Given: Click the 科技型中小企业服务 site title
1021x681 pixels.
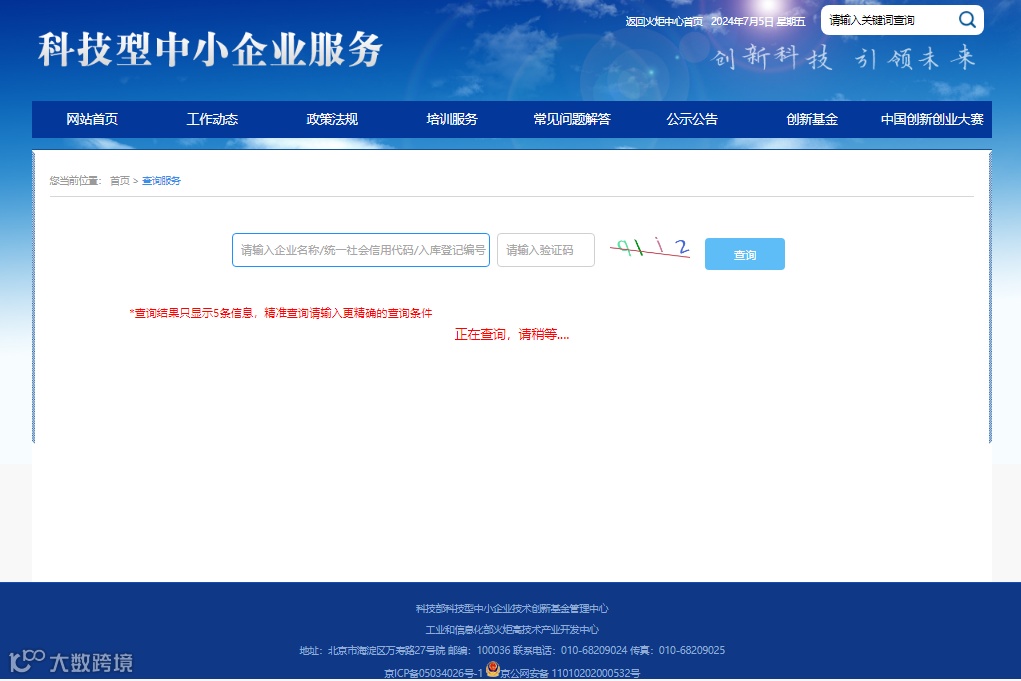Looking at the screenshot, I should pos(210,49).
